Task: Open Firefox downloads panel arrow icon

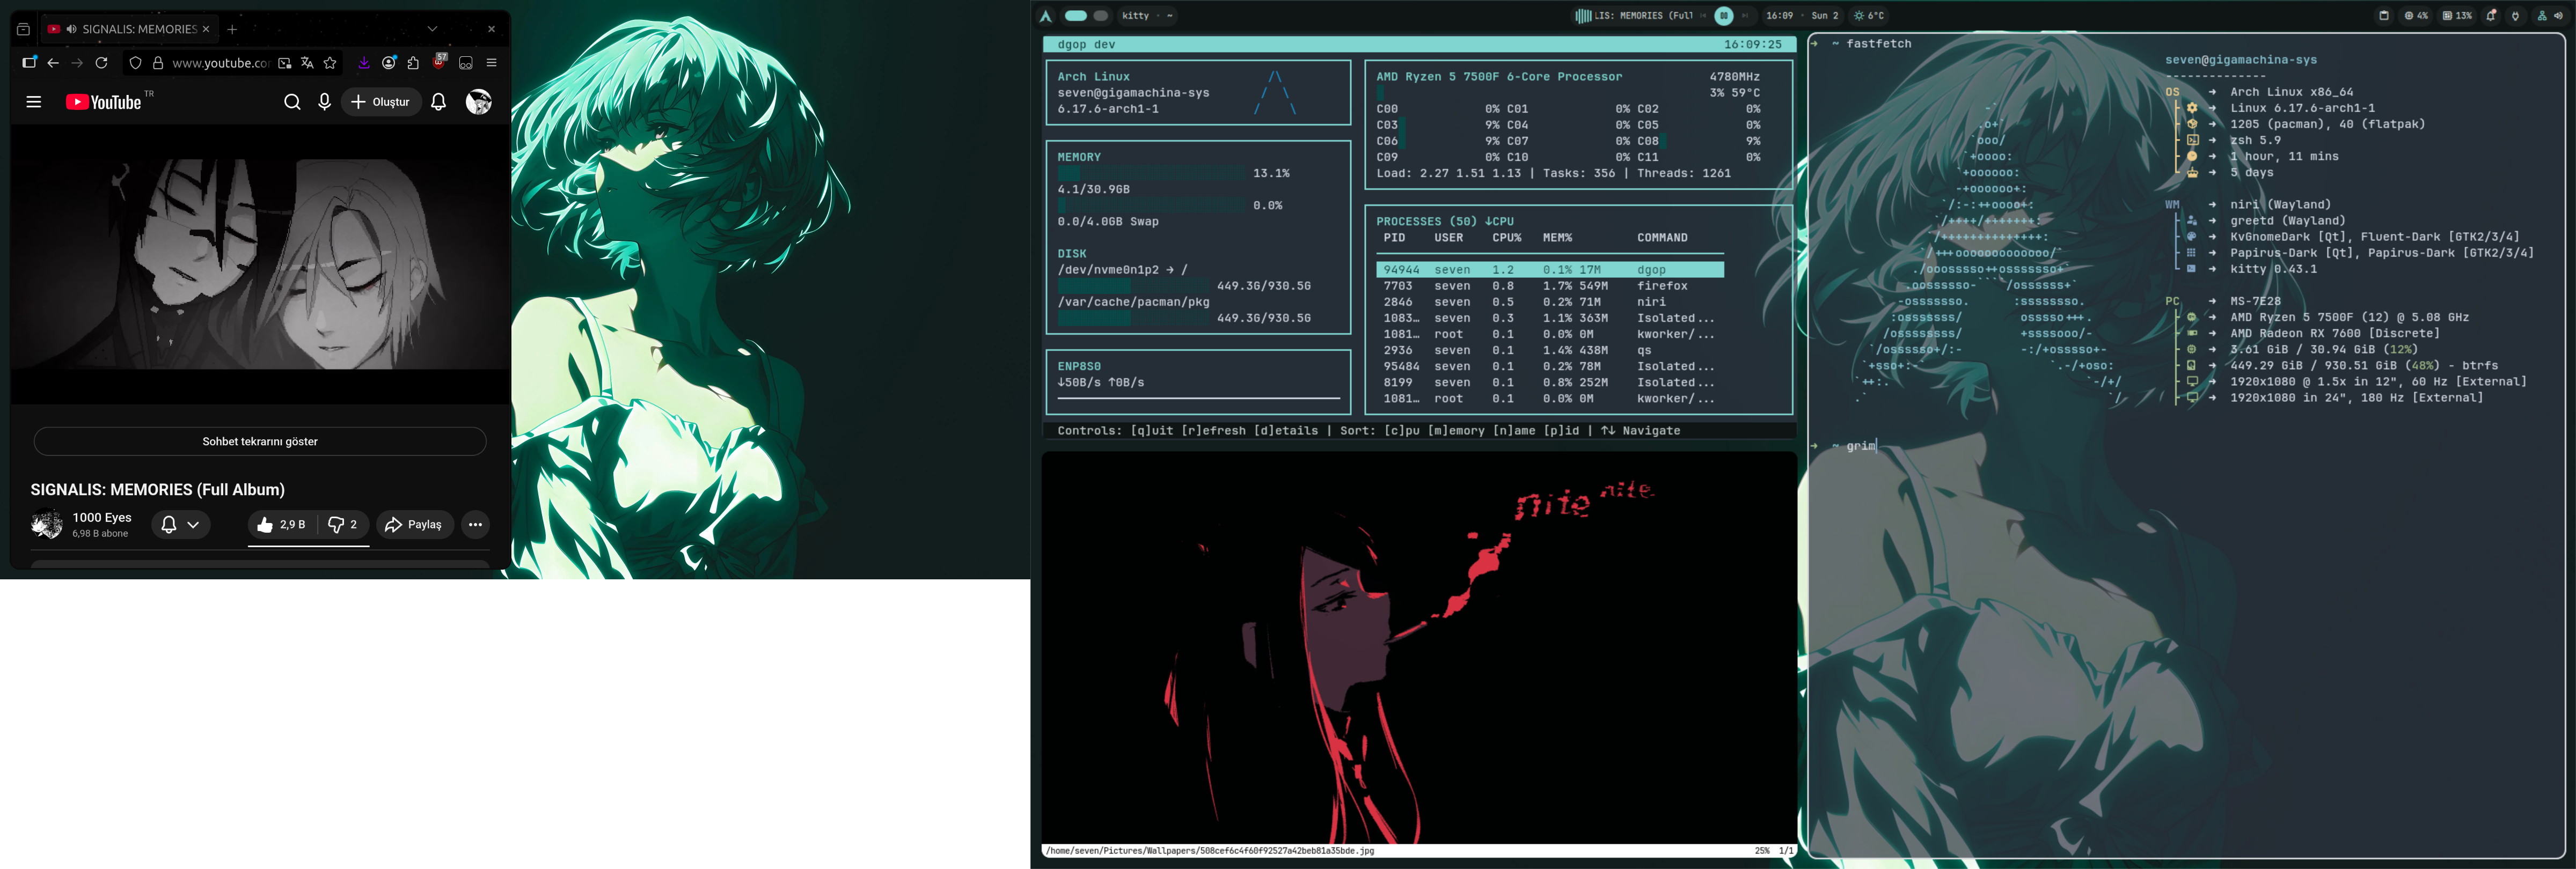Action: tap(364, 63)
